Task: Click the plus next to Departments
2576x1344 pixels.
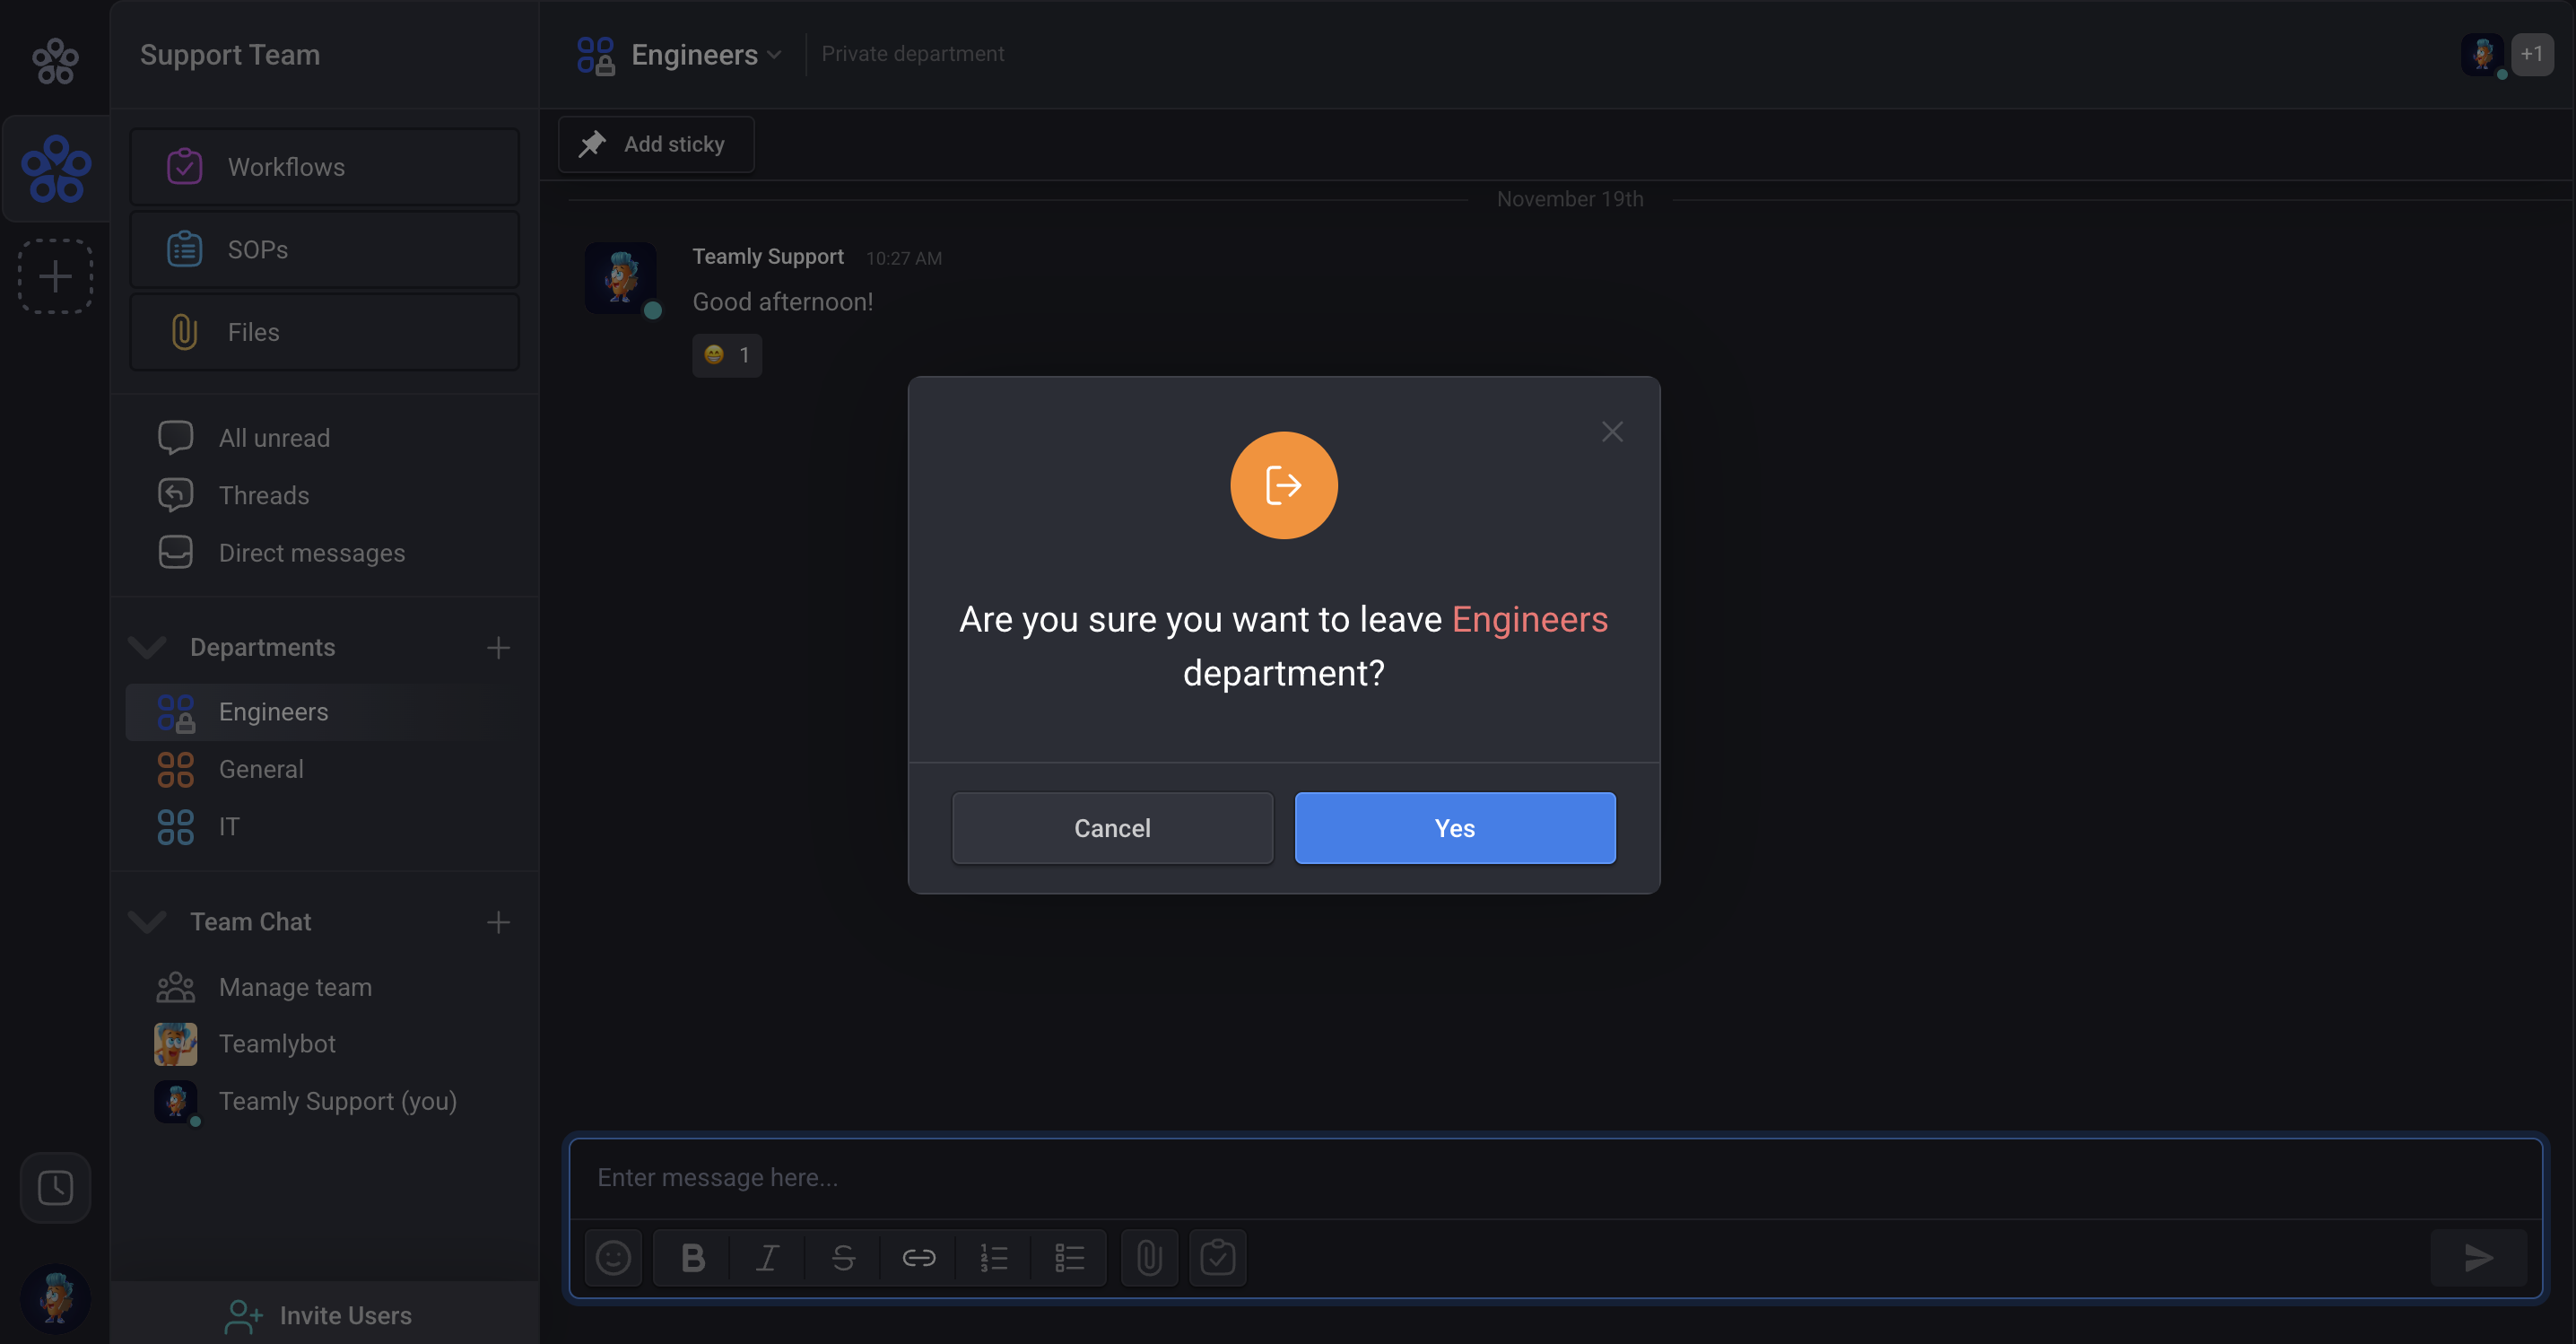Action: (x=498, y=648)
